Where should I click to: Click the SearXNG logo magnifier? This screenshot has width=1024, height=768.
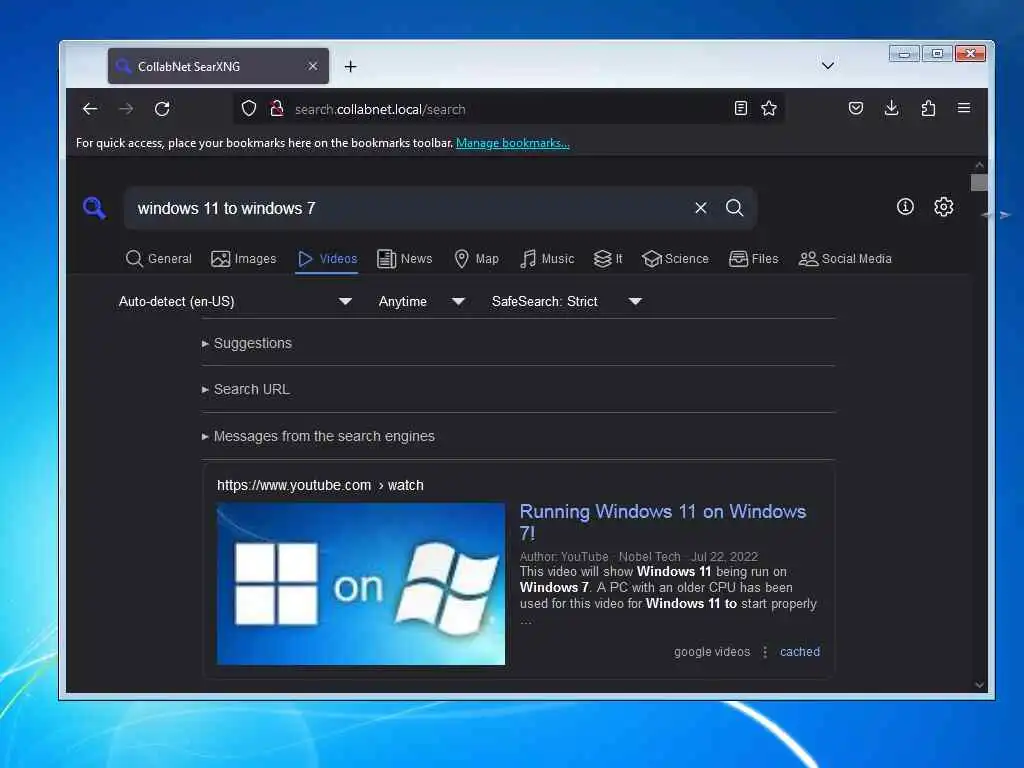tap(94, 208)
